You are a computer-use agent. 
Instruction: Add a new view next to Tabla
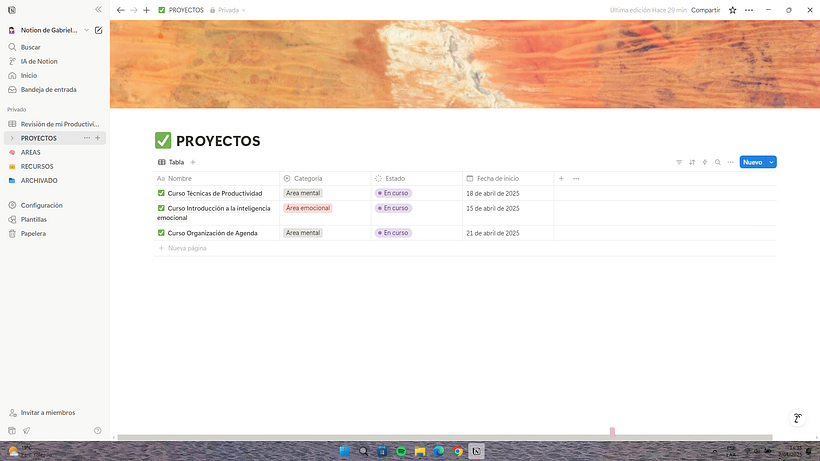pyautogui.click(x=193, y=162)
